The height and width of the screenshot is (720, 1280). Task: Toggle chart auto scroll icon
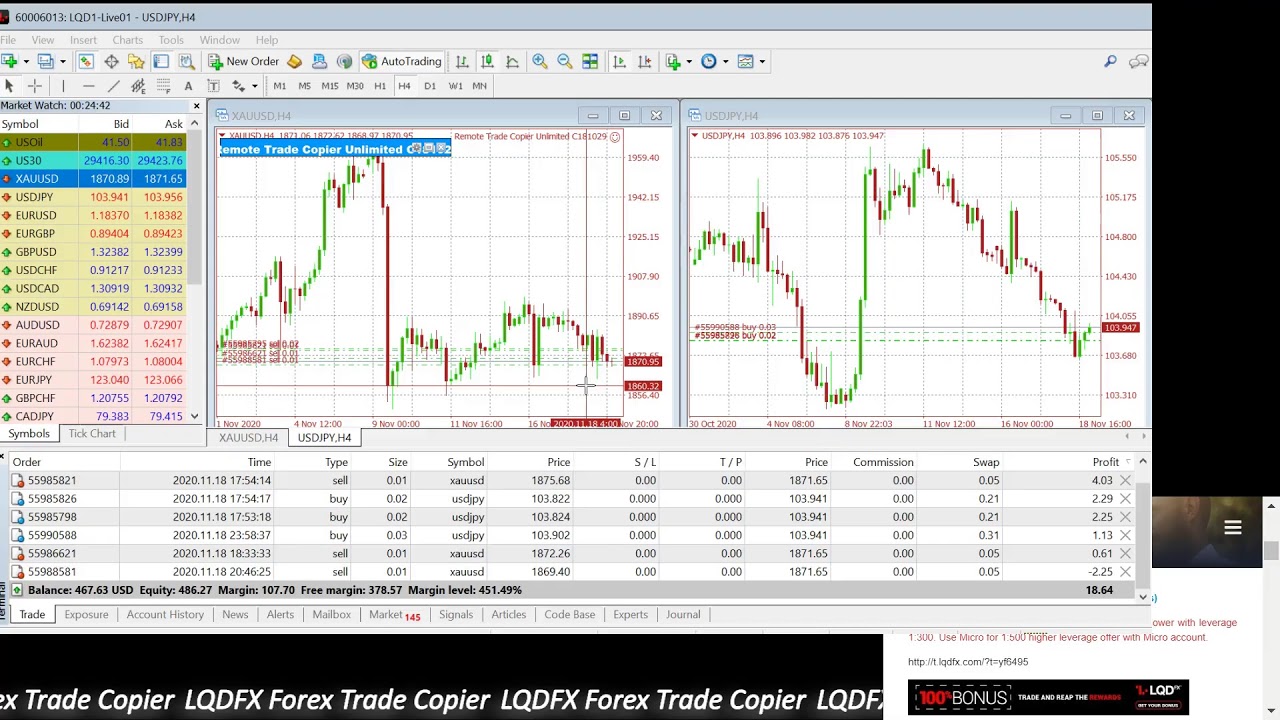[x=619, y=61]
